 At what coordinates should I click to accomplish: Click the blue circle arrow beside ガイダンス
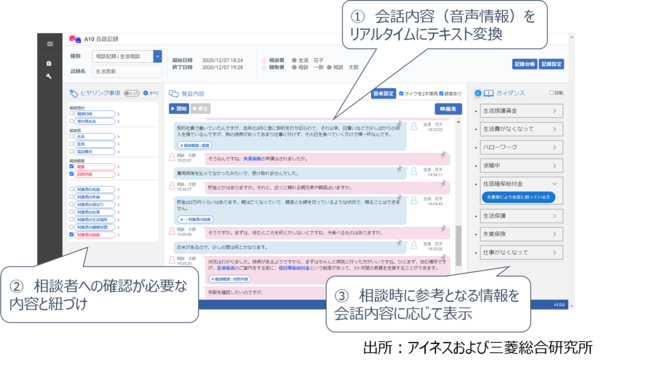(x=478, y=93)
